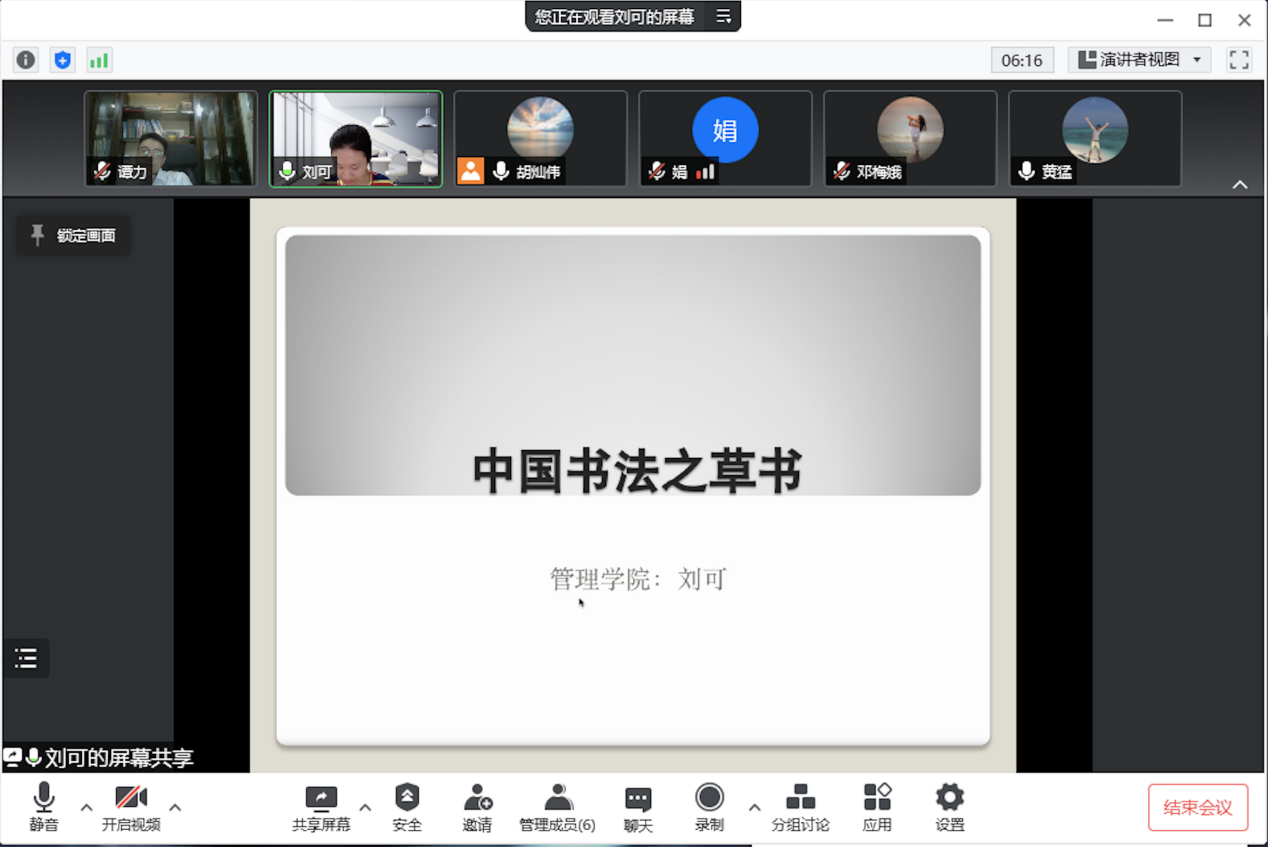Screen dimensions: 1268x847
Task: Open the Apps (应用) panel
Action: tap(877, 808)
